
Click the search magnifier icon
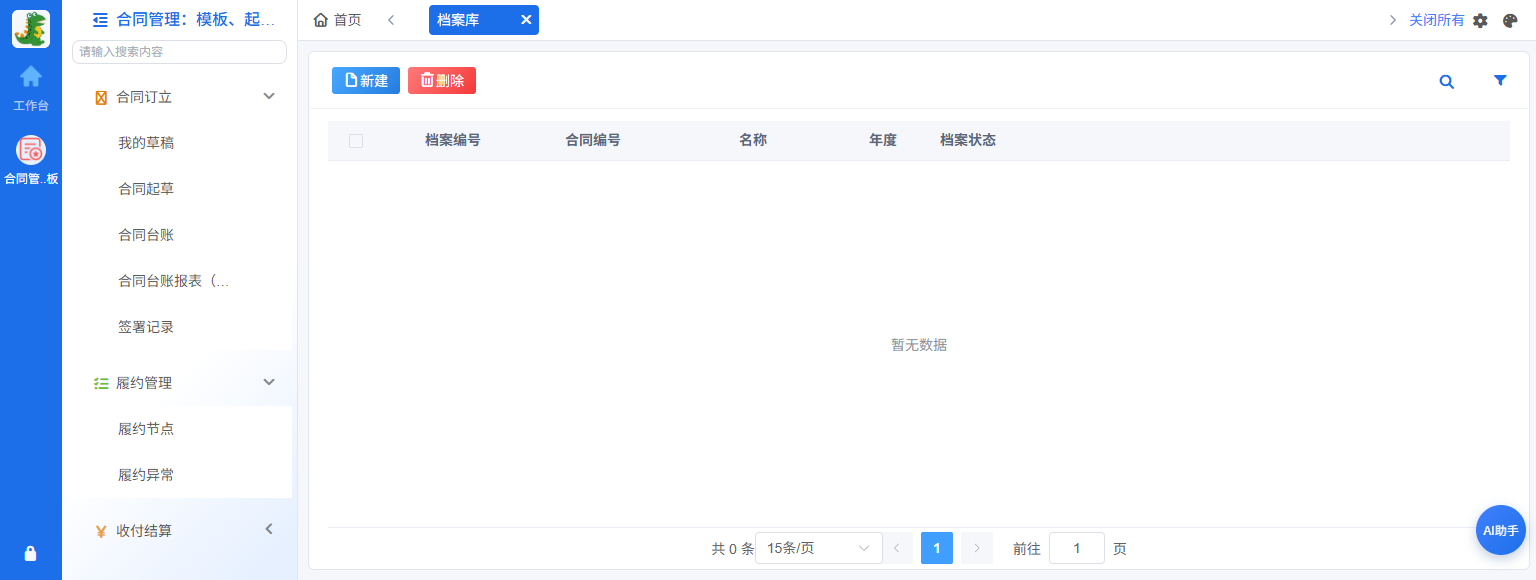(1446, 82)
